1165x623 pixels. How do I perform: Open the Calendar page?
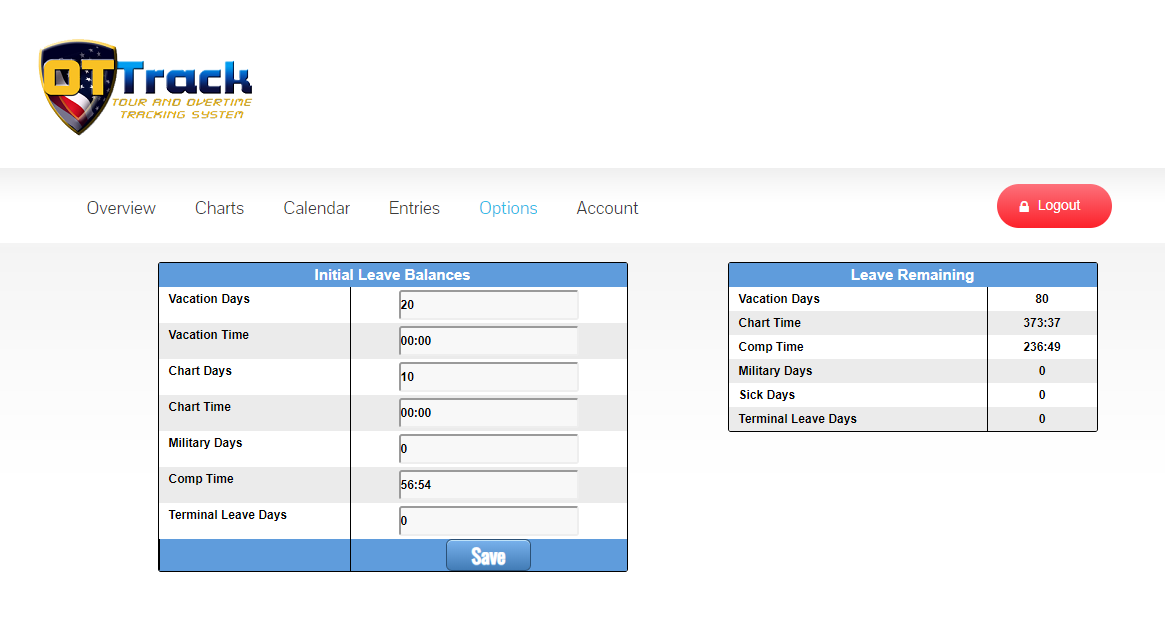click(316, 208)
